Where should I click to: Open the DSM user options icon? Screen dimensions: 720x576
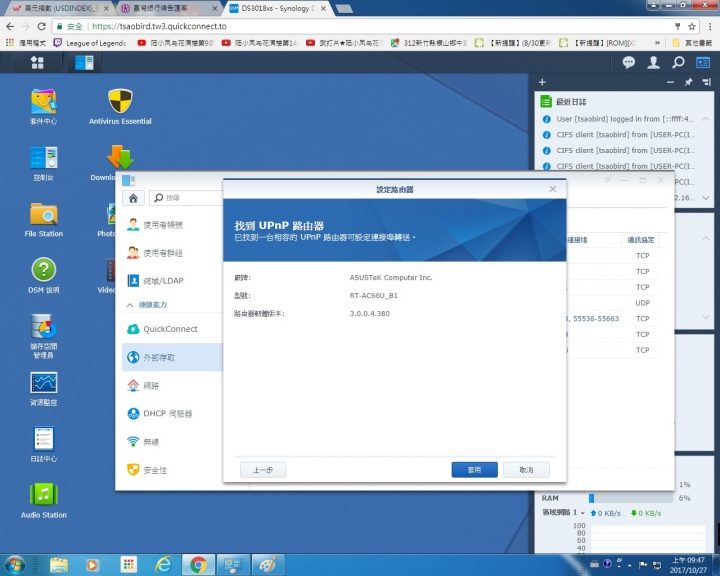click(653, 62)
